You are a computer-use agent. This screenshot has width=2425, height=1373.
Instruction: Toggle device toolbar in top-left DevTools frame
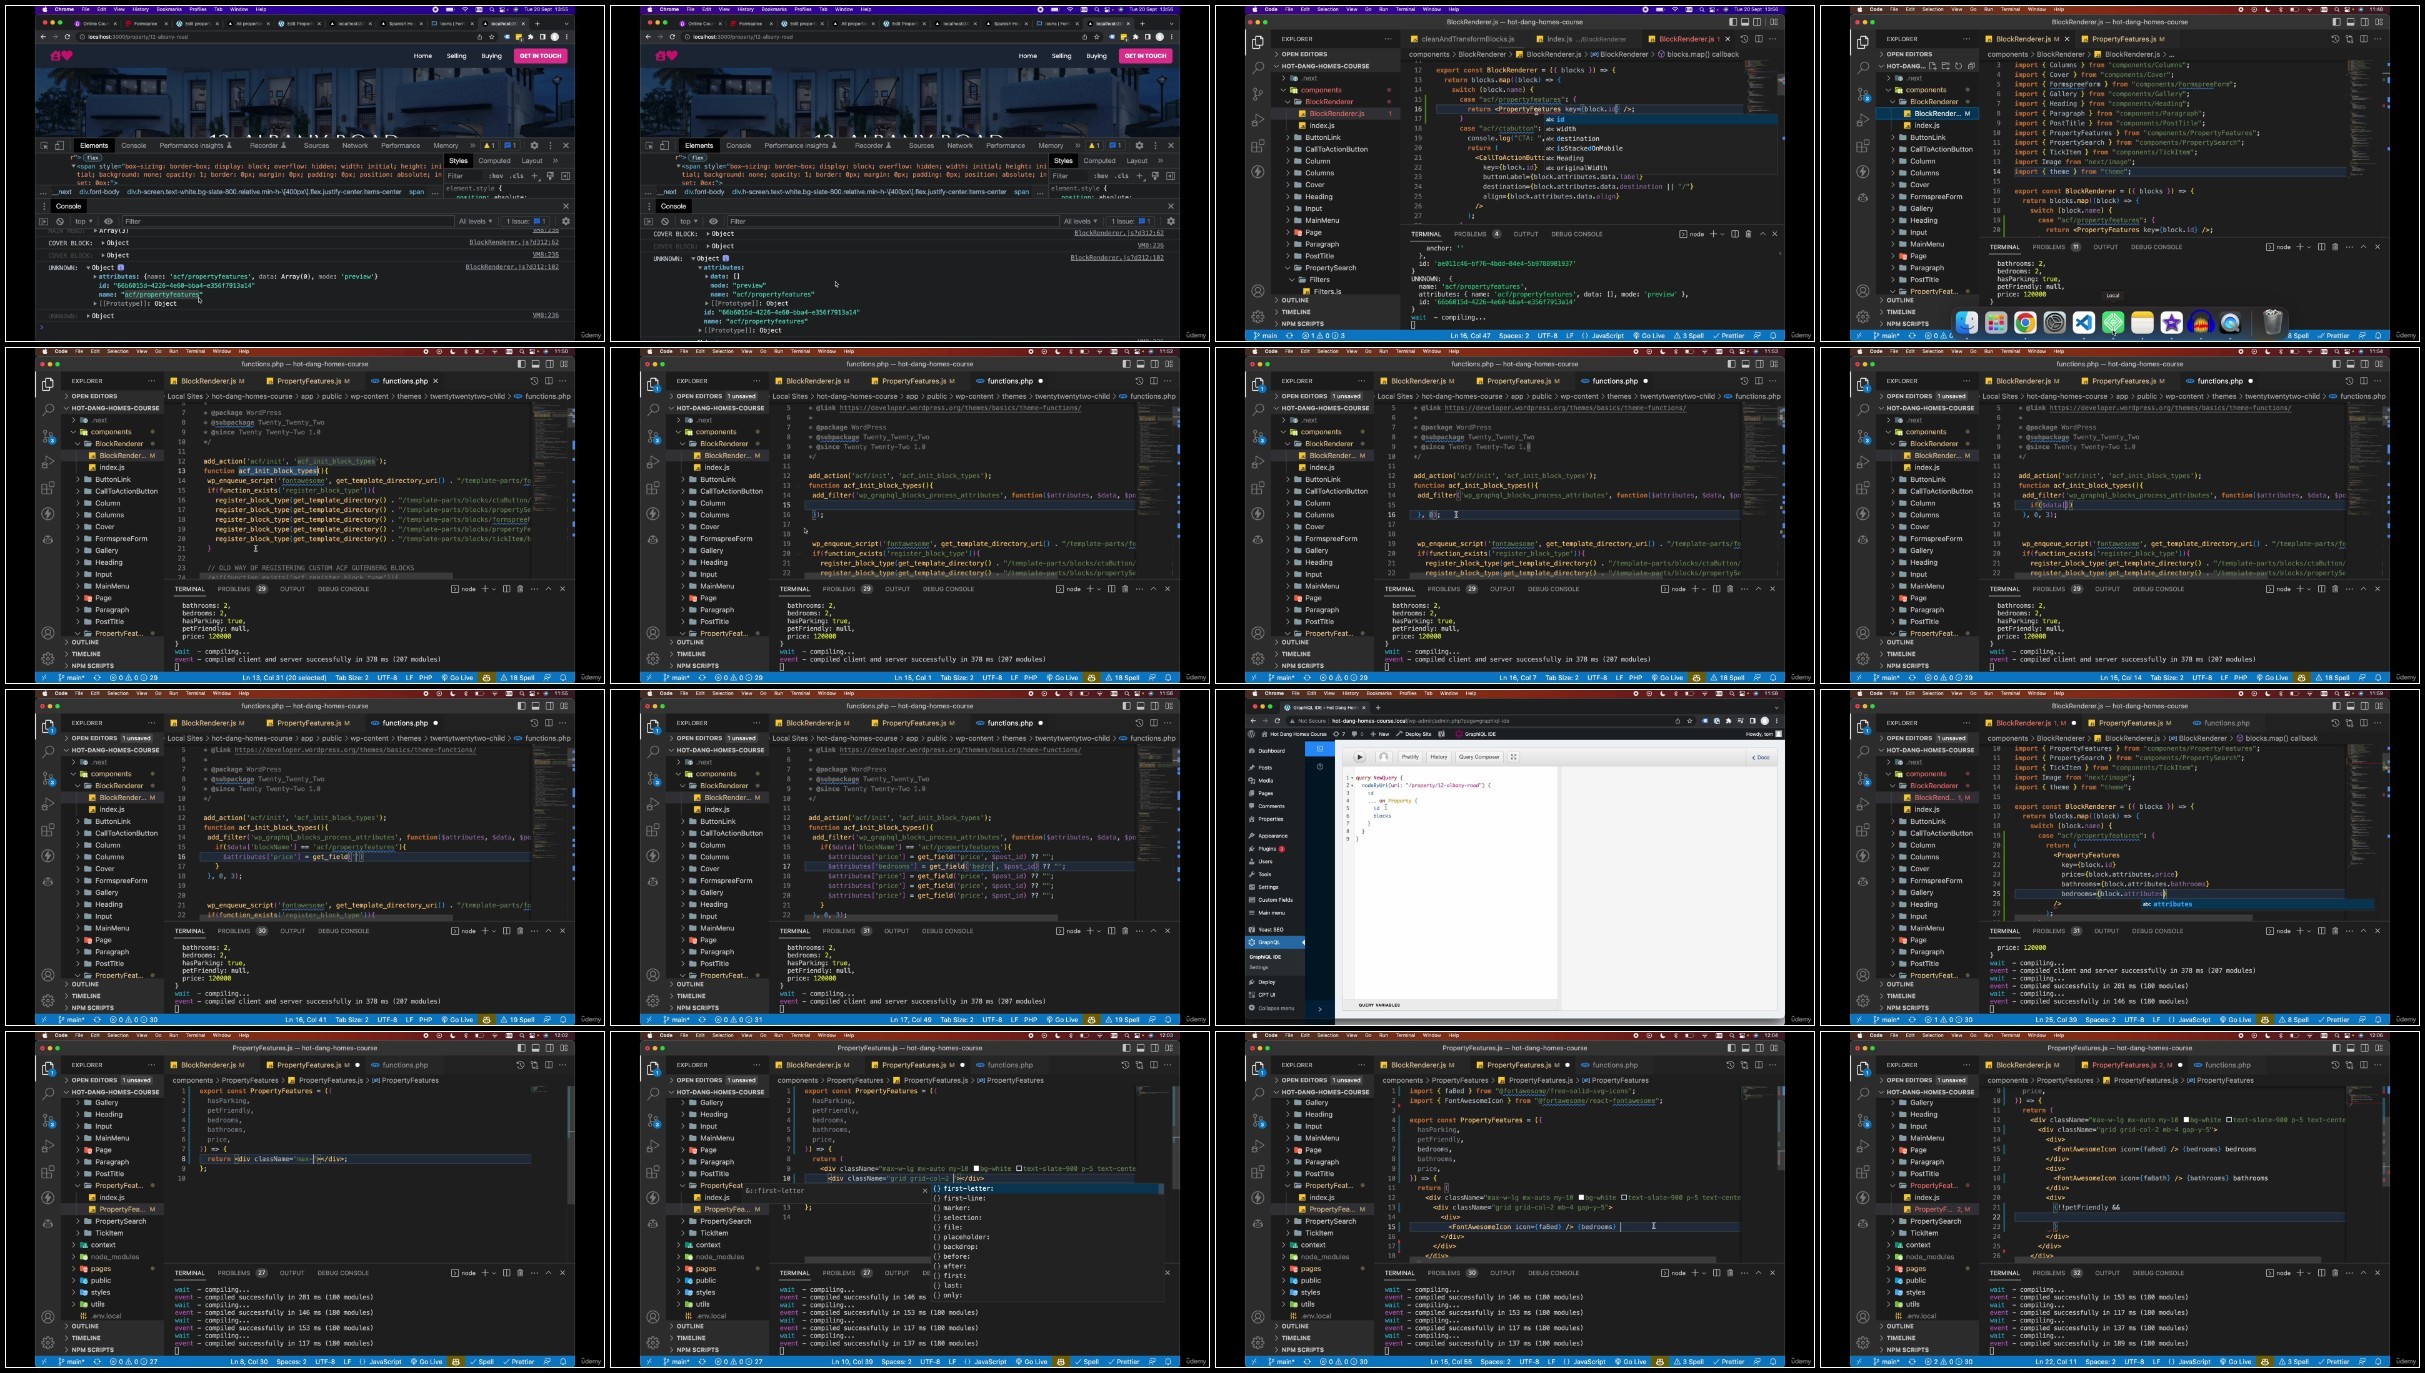point(59,146)
